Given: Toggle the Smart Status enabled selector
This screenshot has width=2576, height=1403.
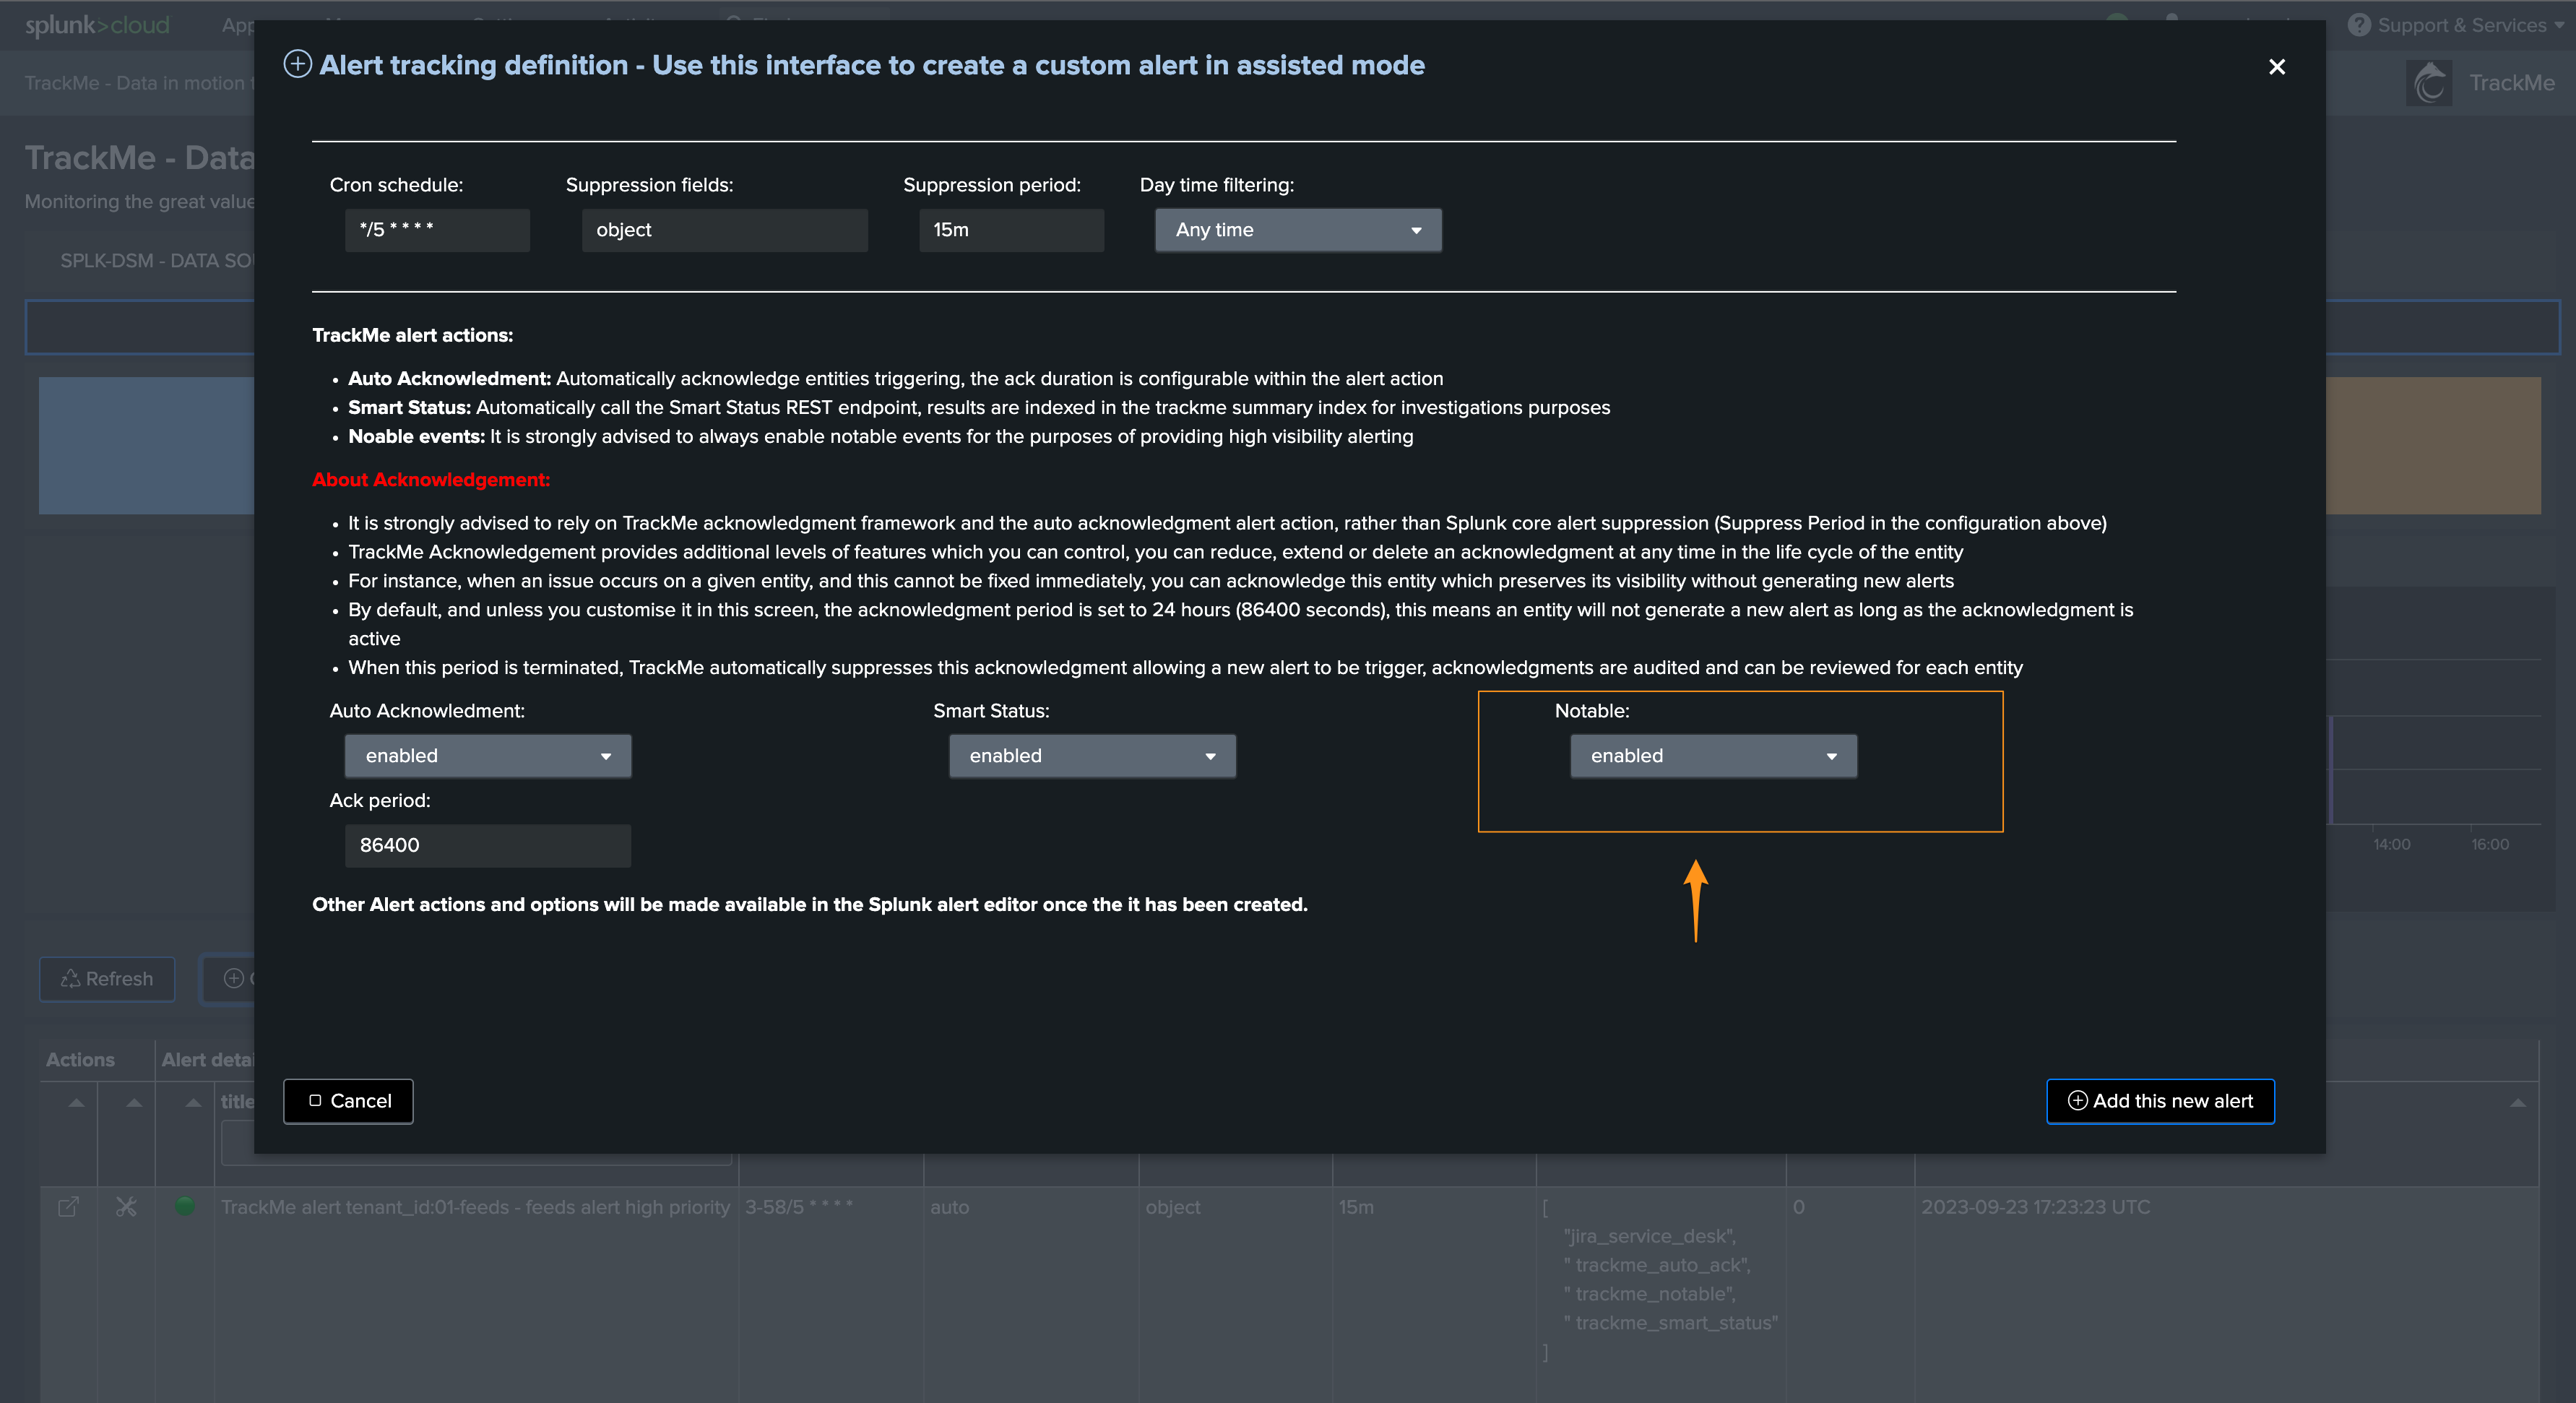Looking at the screenshot, I should pyautogui.click(x=1092, y=756).
